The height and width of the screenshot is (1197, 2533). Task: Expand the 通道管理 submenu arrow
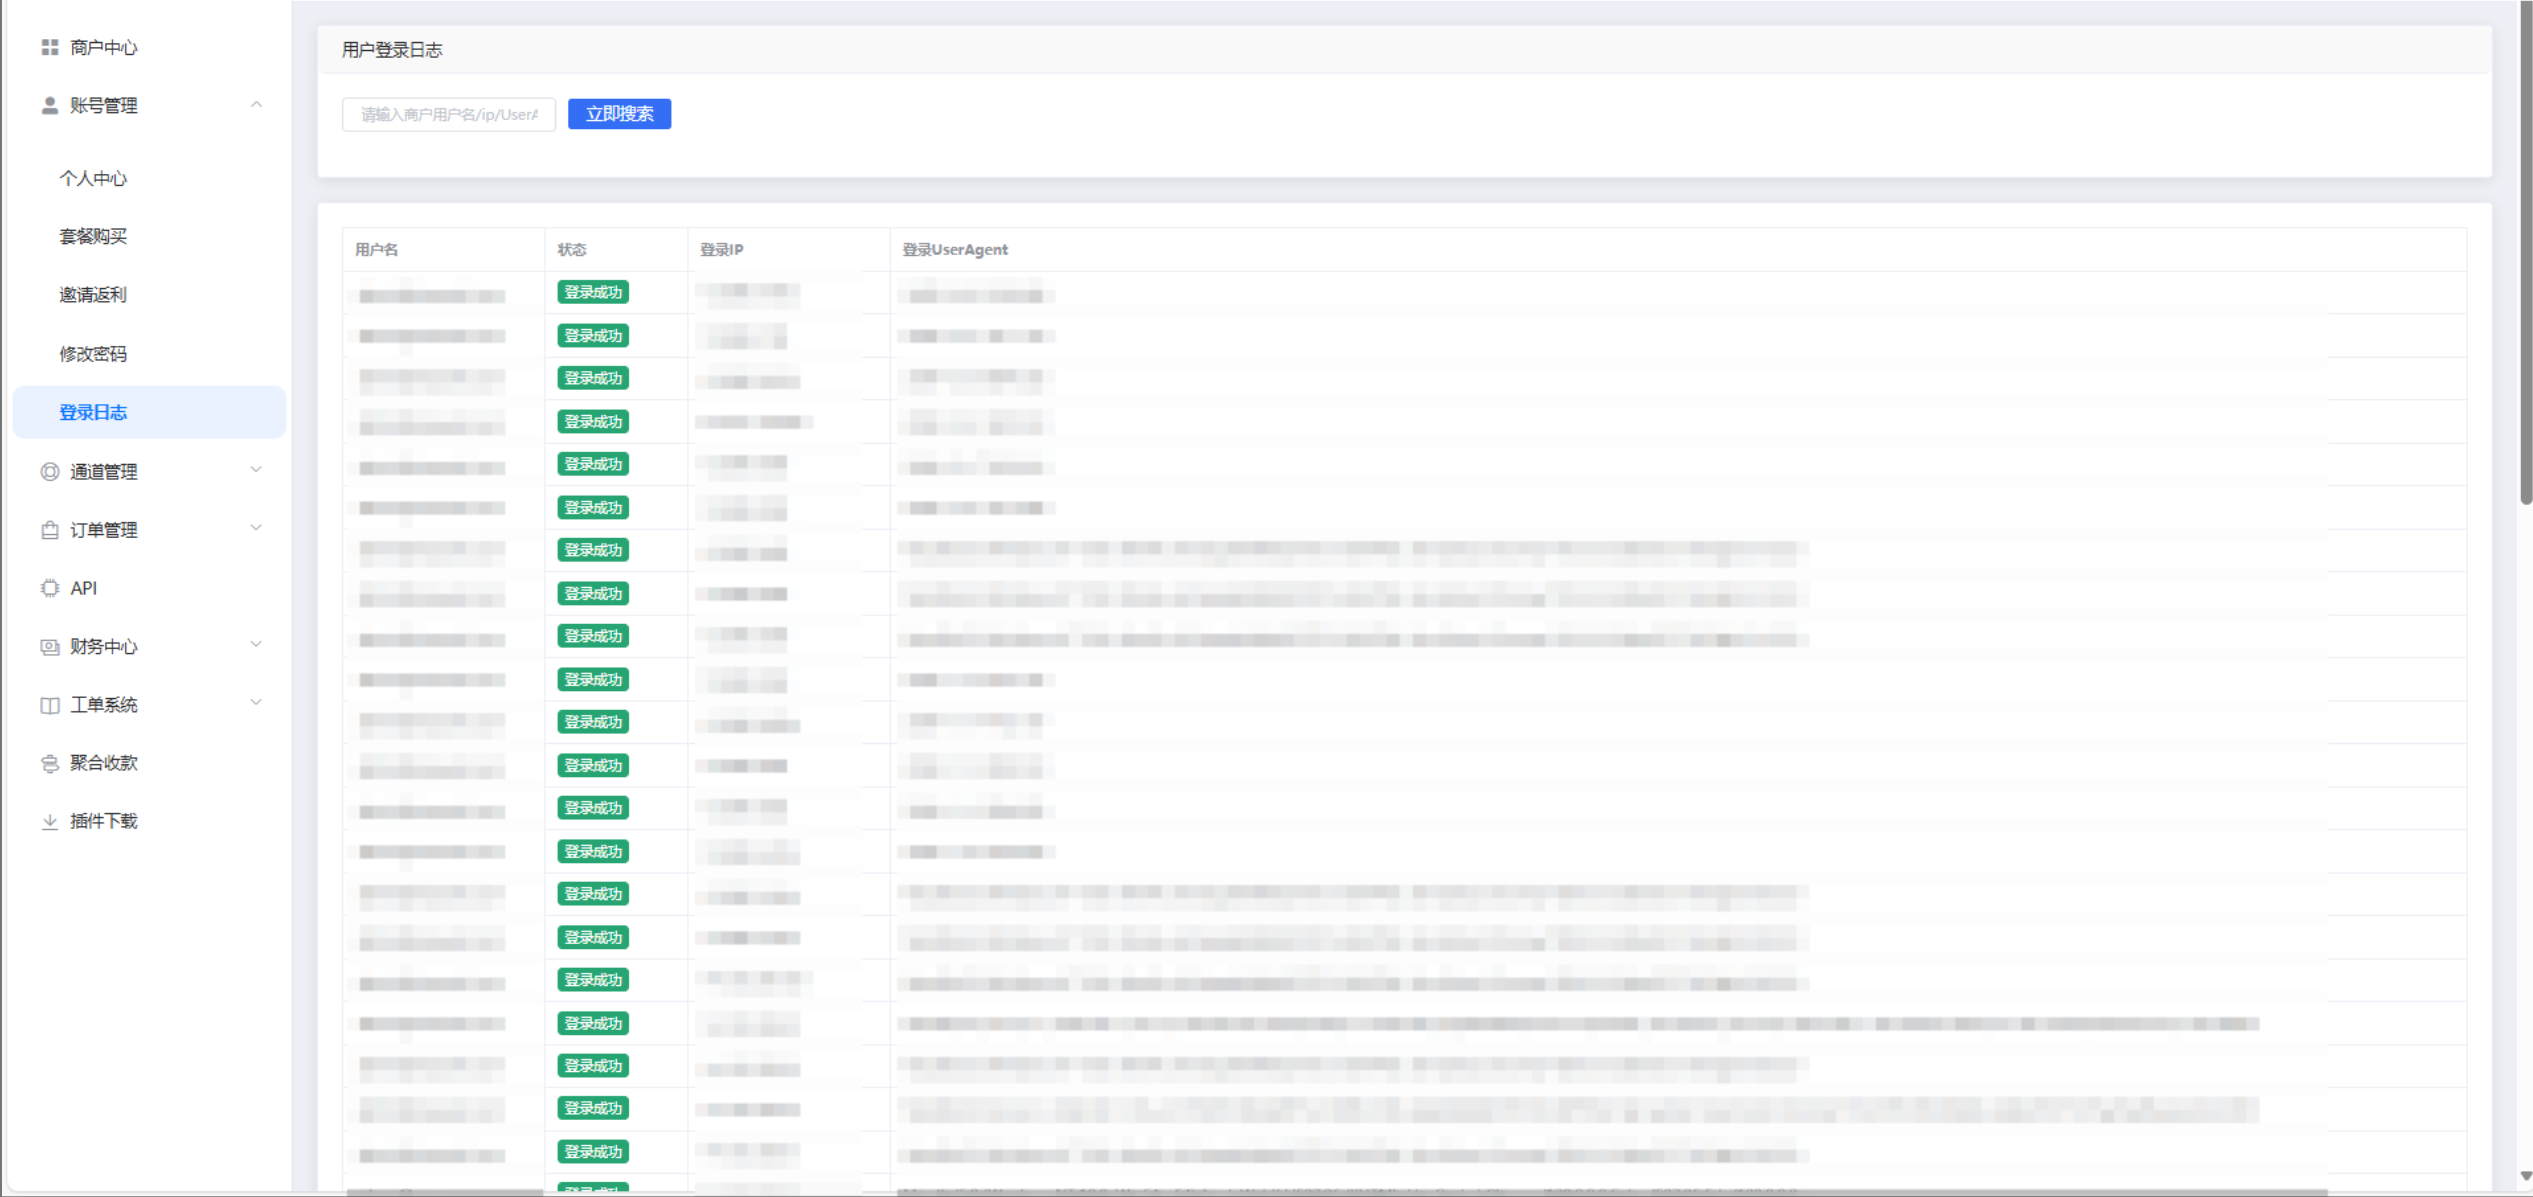tap(256, 470)
